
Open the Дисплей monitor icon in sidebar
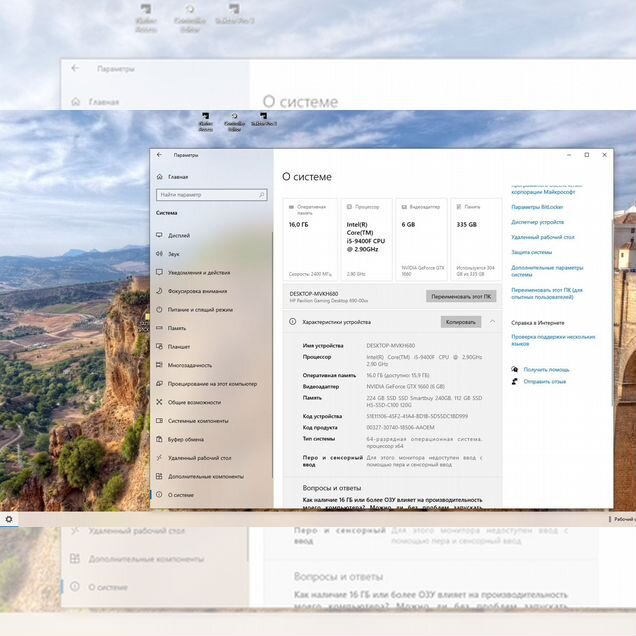click(x=159, y=235)
